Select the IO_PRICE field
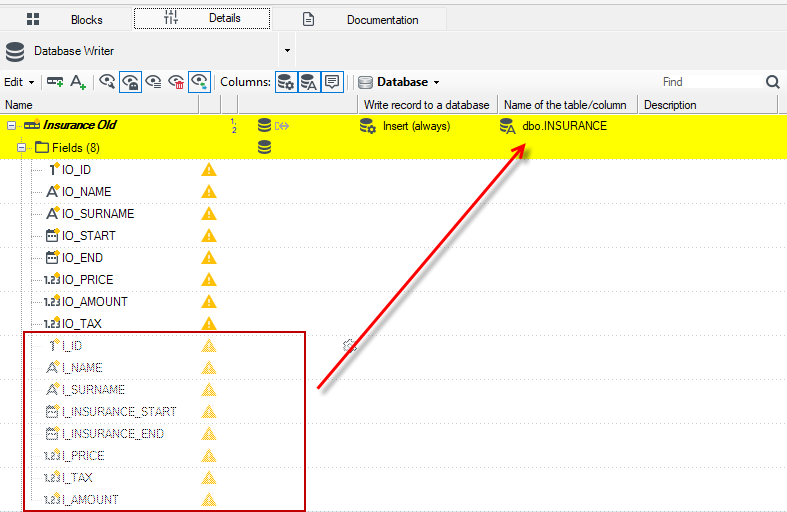 click(x=87, y=280)
